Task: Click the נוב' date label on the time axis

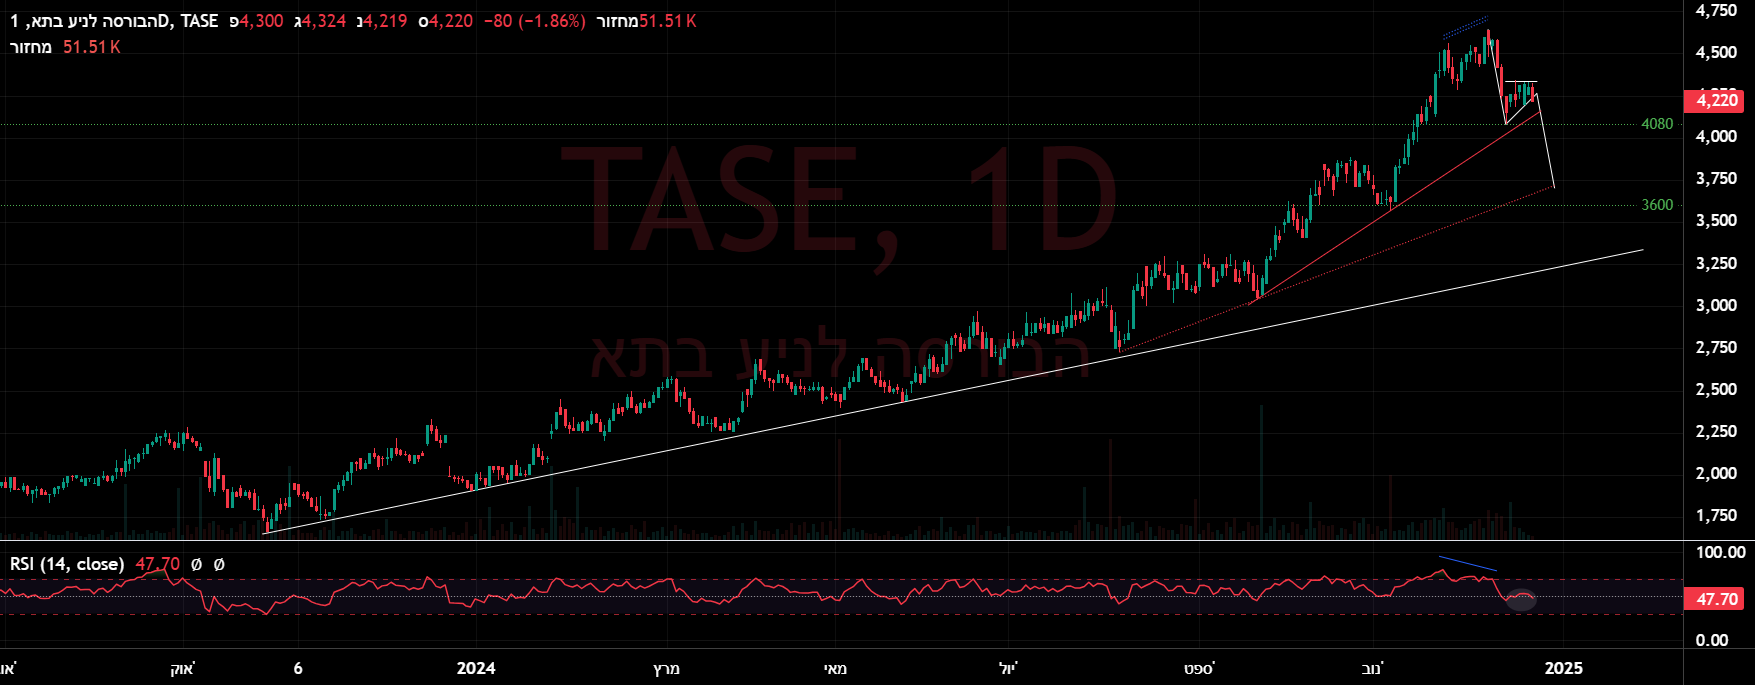Action: click(1373, 668)
